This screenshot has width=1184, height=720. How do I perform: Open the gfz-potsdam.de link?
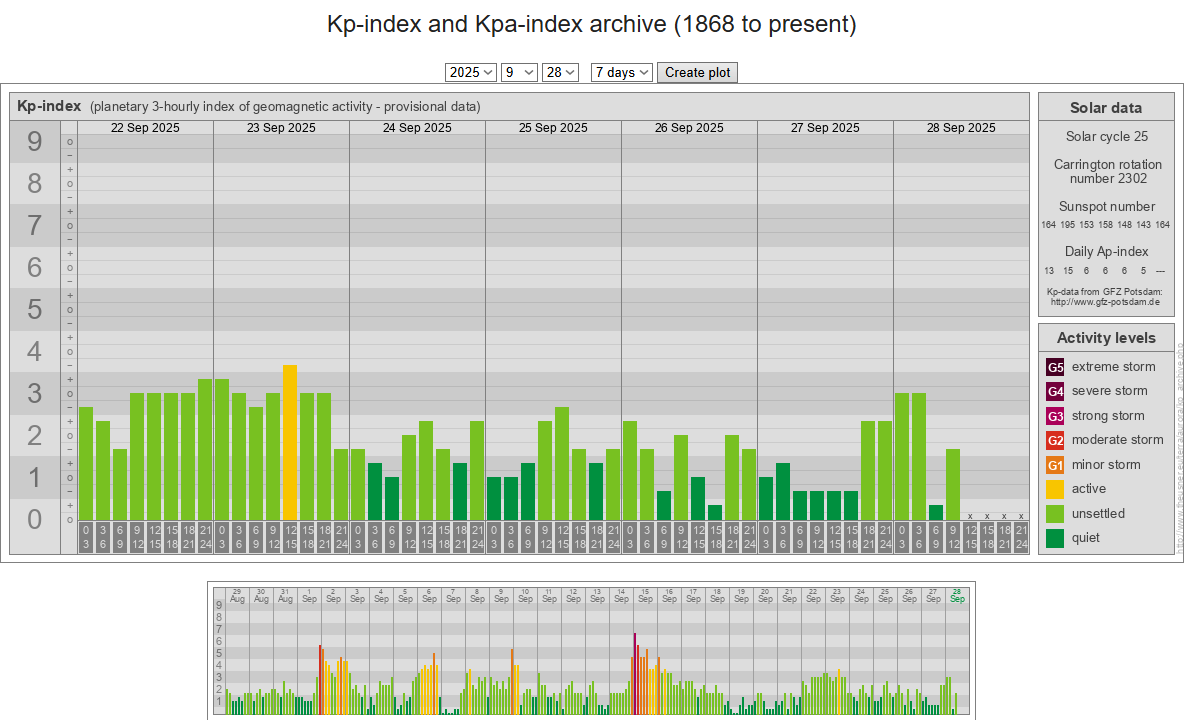[1105, 301]
